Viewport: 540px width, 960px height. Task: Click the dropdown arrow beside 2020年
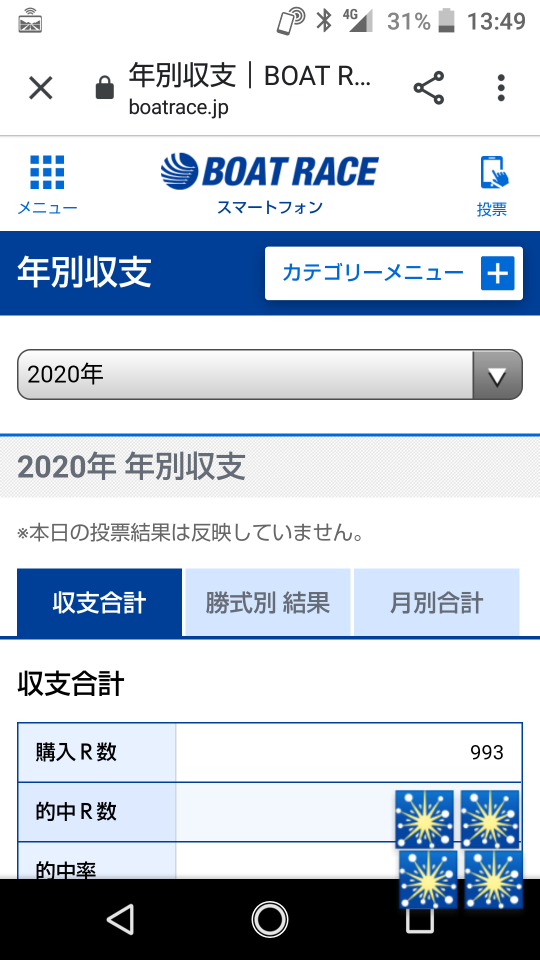pyautogui.click(x=497, y=375)
